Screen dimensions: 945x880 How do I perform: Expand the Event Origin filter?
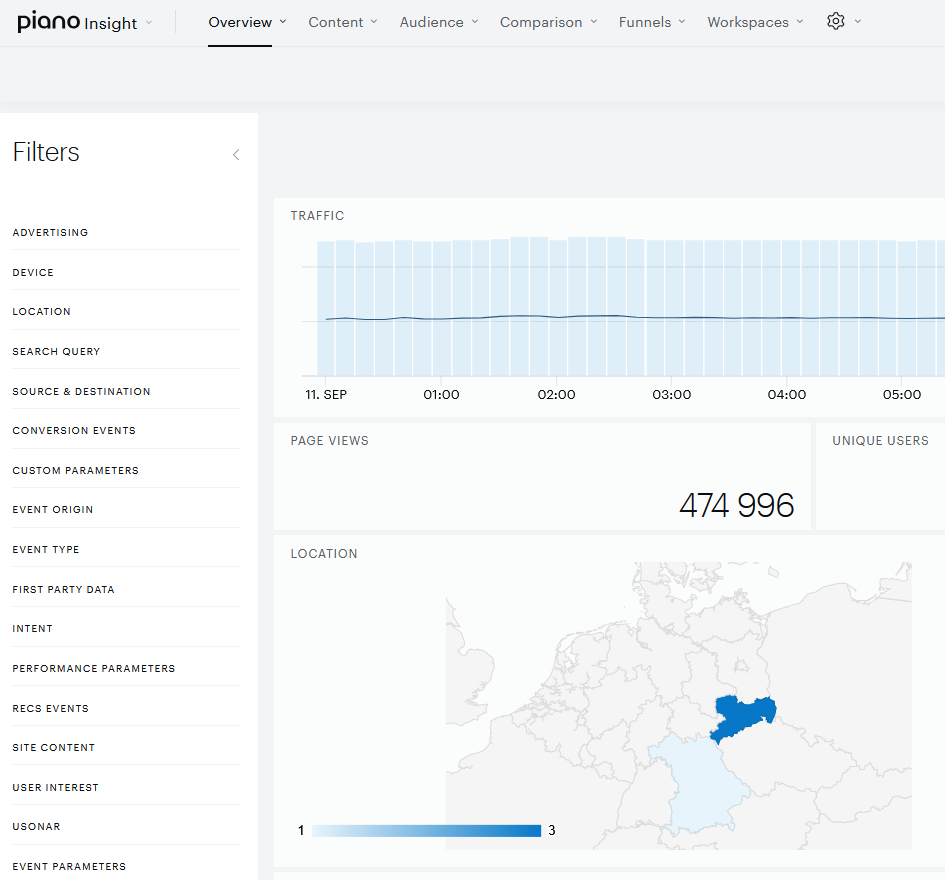point(126,510)
